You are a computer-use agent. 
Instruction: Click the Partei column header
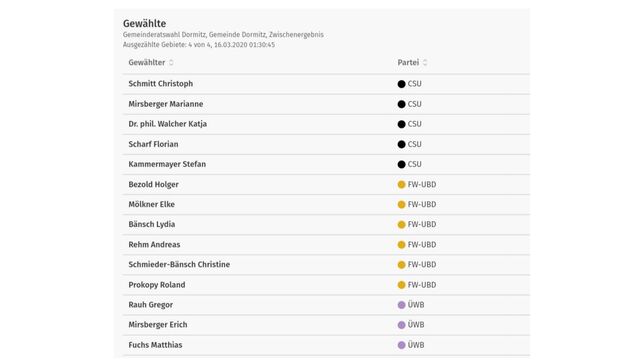point(408,62)
